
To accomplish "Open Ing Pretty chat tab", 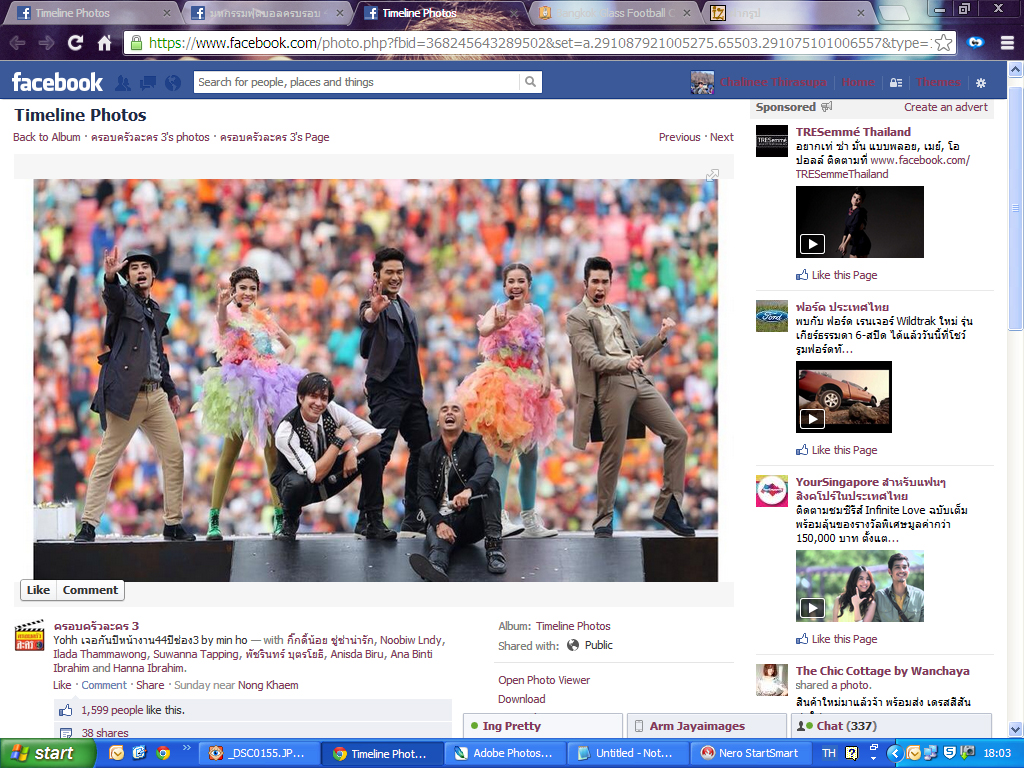I will (543, 726).
